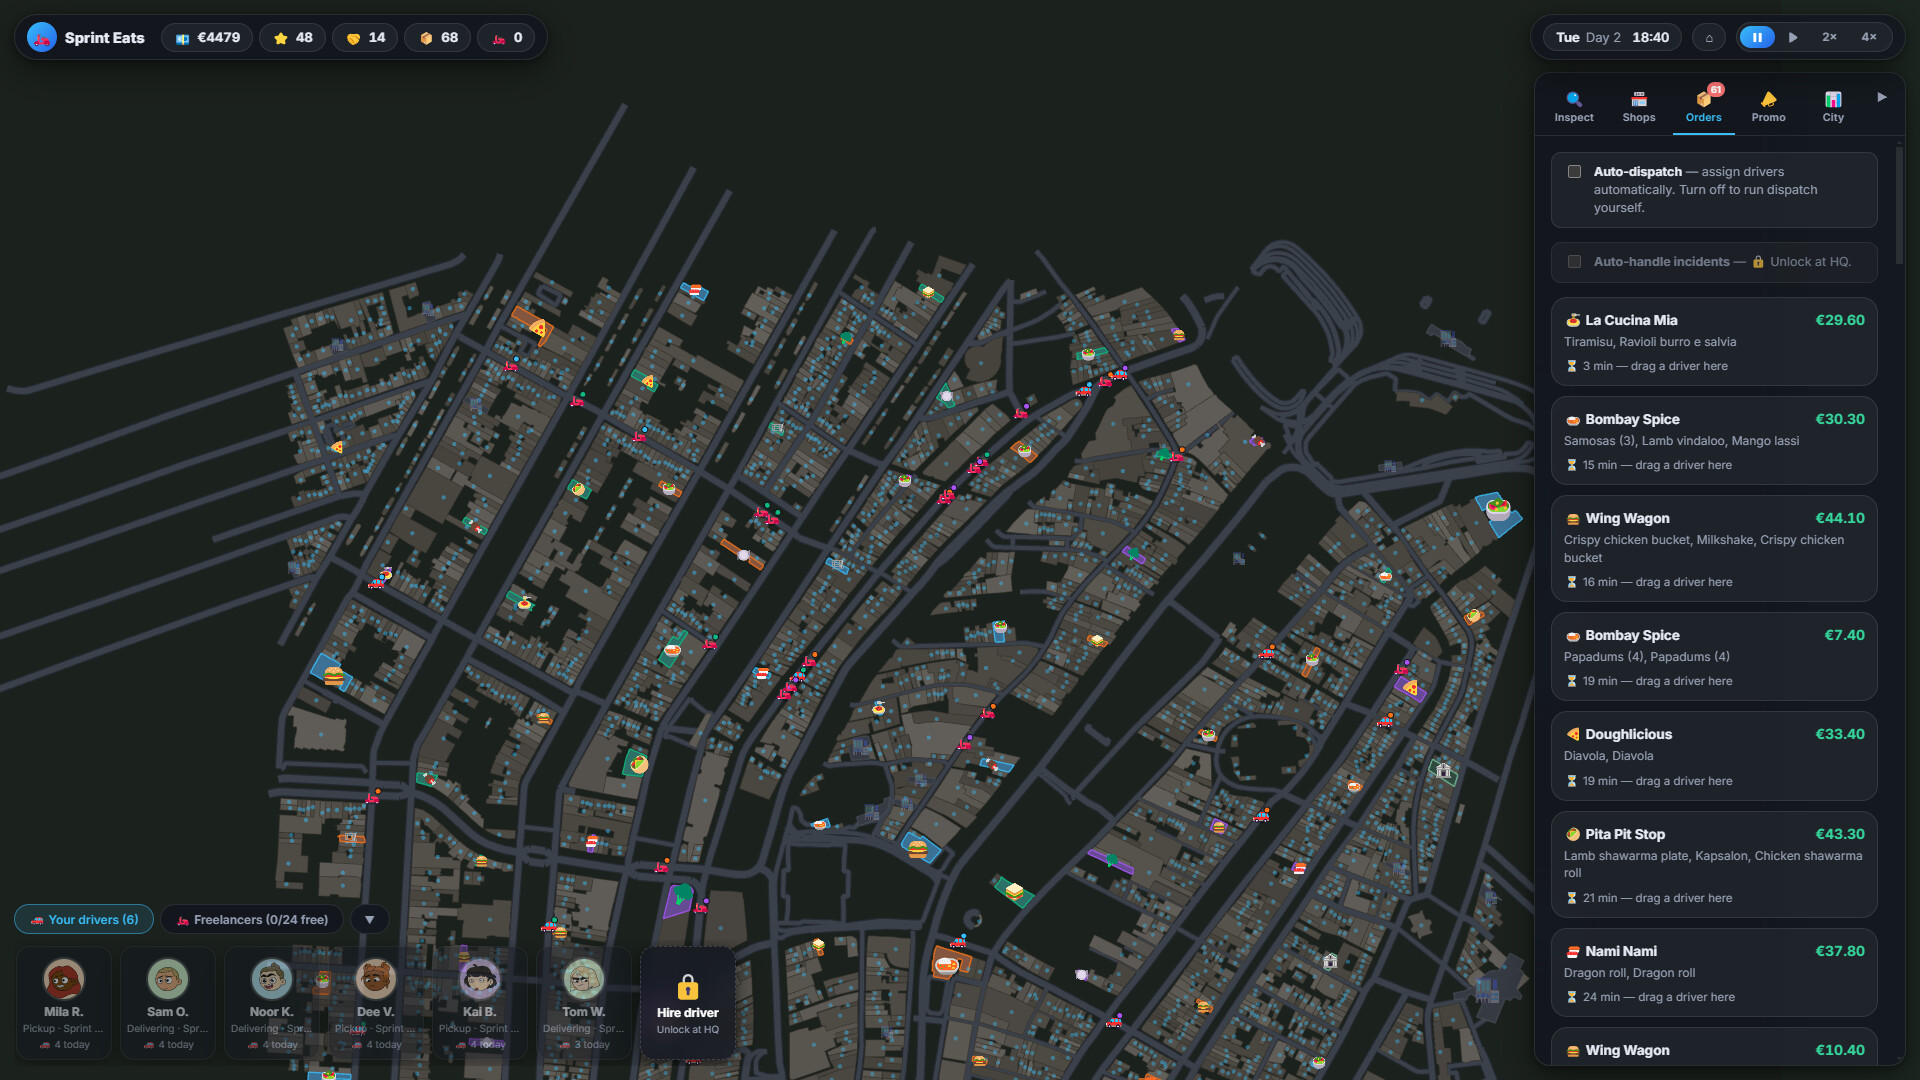Select the Nami Nami €37.80 order

click(1714, 973)
